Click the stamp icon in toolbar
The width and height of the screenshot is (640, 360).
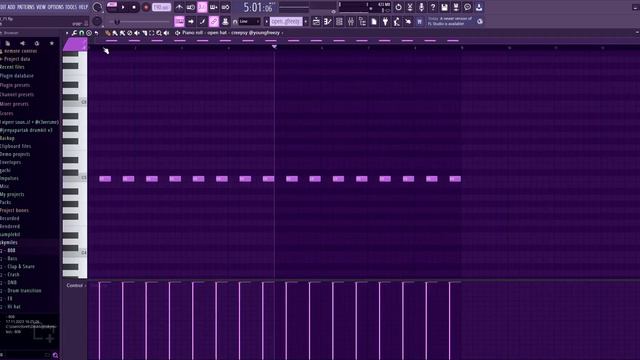(x=225, y=21)
